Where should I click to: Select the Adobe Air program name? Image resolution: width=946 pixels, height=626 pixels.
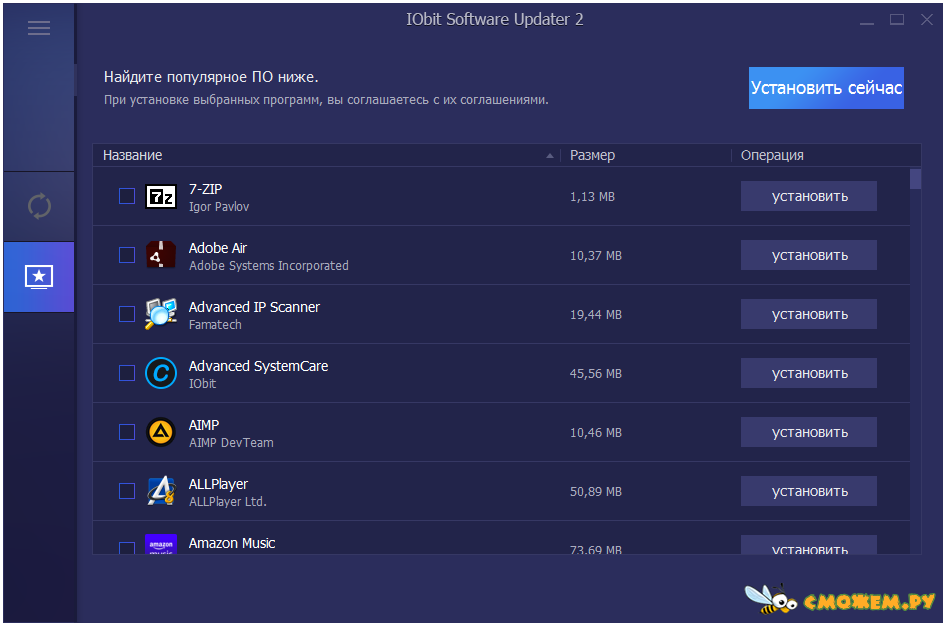[x=218, y=248]
